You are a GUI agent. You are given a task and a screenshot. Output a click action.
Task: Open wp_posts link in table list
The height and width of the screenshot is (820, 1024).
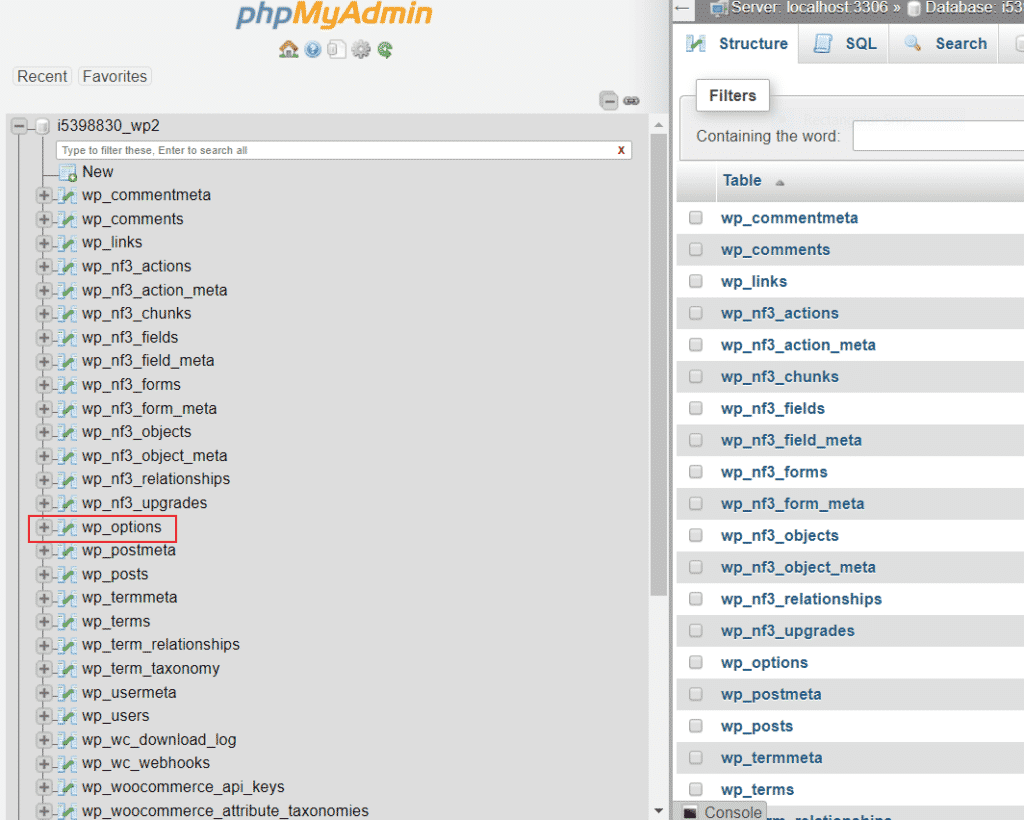pos(757,726)
